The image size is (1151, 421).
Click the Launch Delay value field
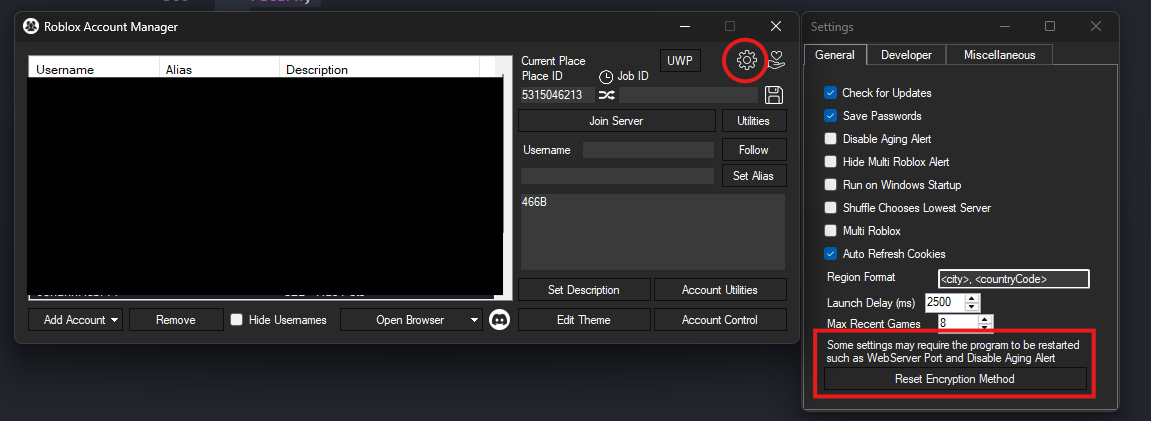pos(945,302)
